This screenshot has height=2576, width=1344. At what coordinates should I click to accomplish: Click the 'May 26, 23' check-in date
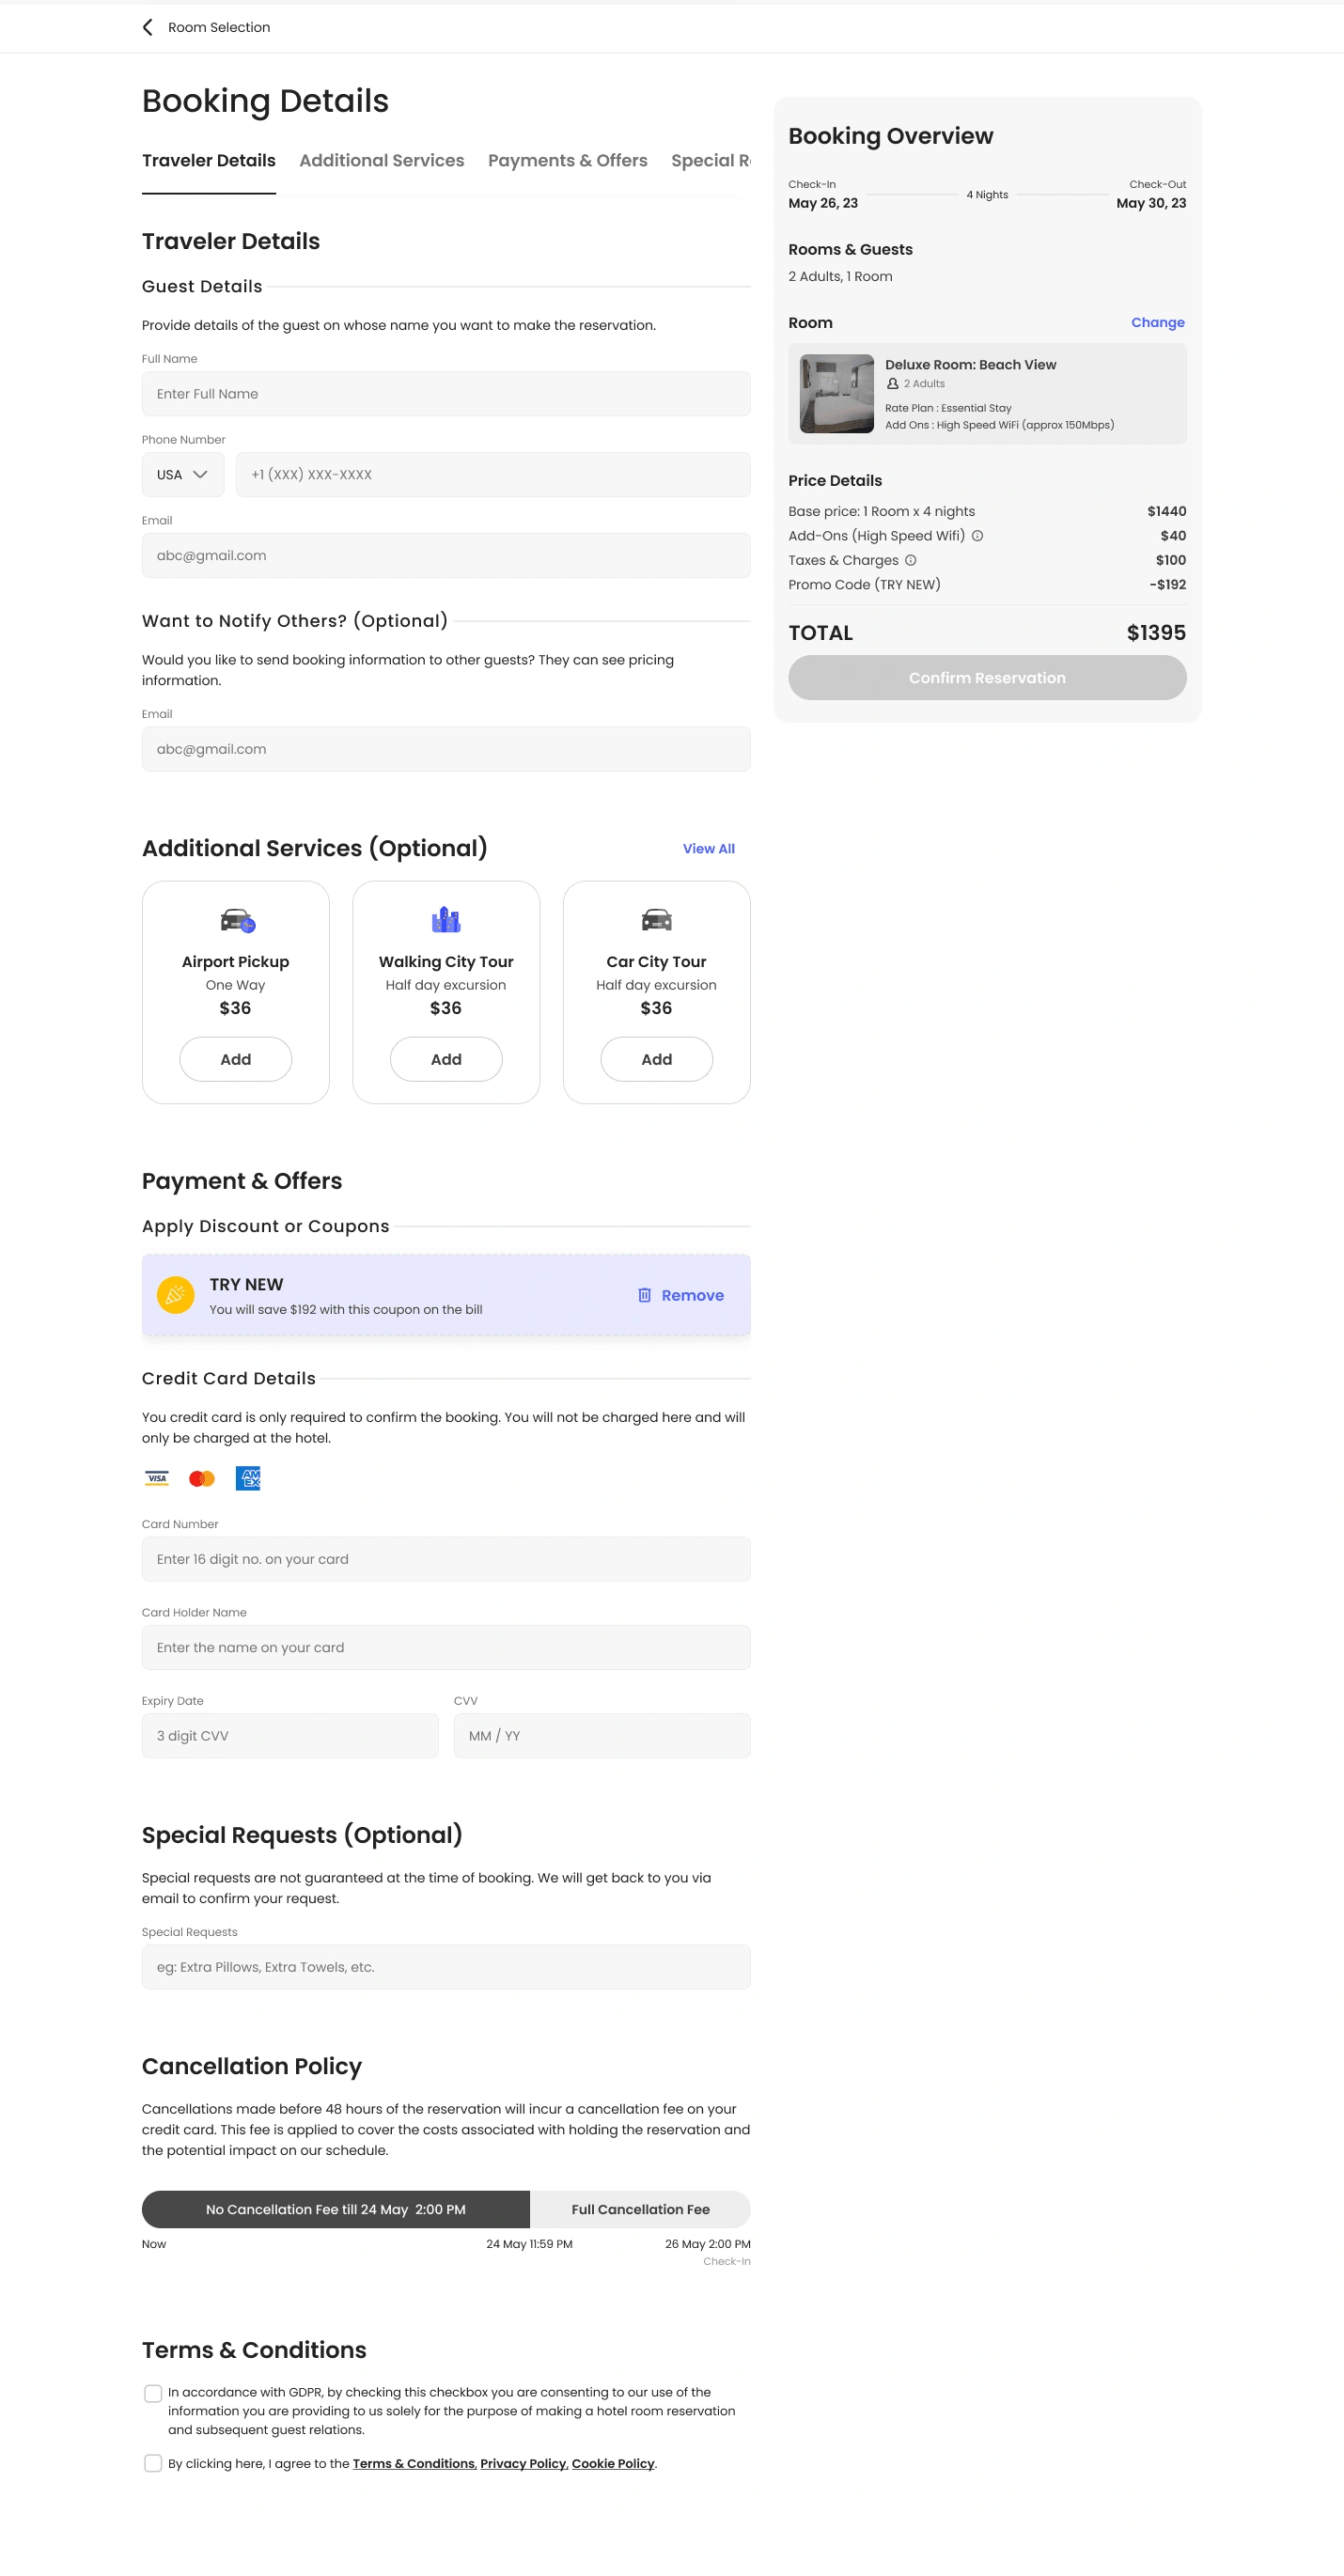coord(823,203)
